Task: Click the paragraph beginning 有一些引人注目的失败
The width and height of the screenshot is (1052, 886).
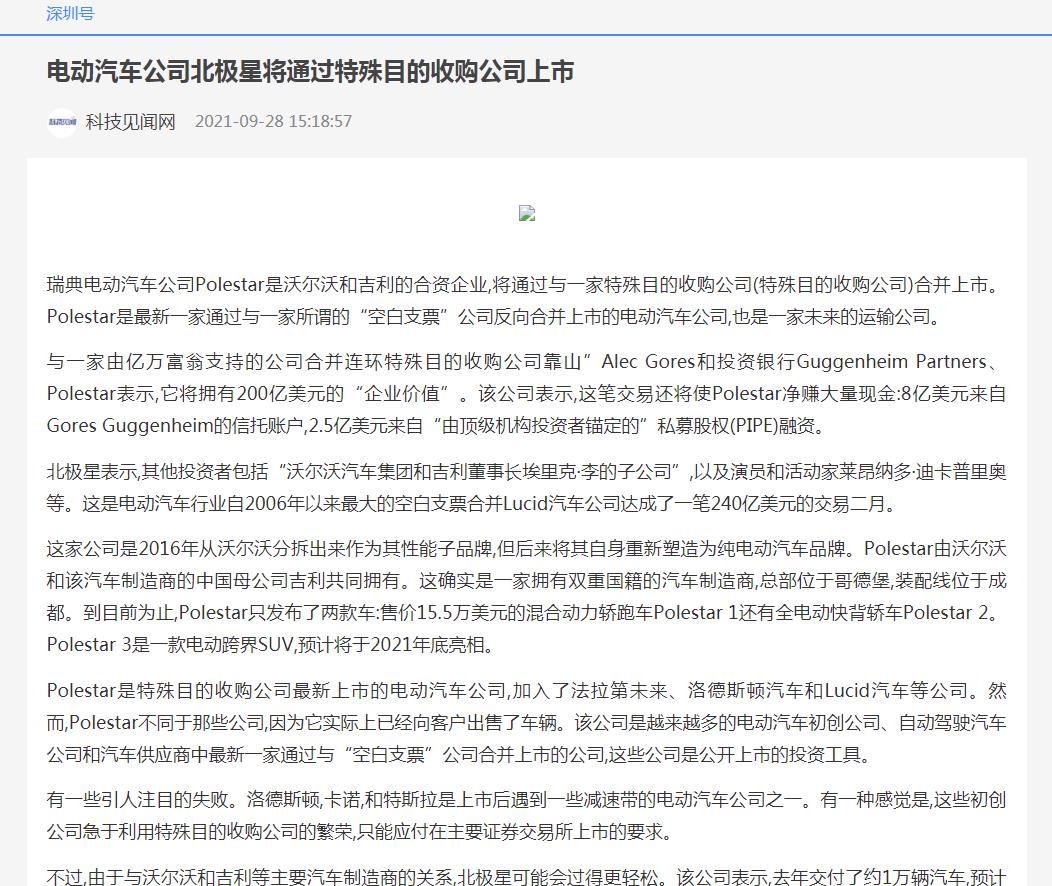Action: [x=526, y=816]
